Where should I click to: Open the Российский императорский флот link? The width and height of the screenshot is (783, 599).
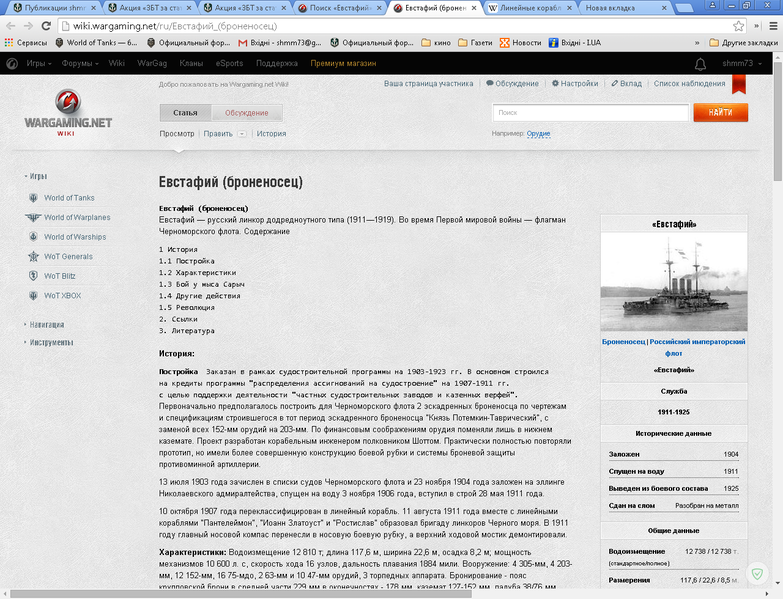click(697, 347)
